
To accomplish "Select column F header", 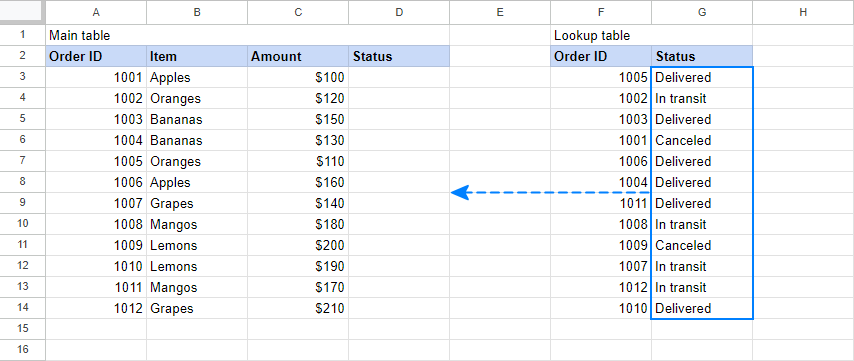I will 601,12.
